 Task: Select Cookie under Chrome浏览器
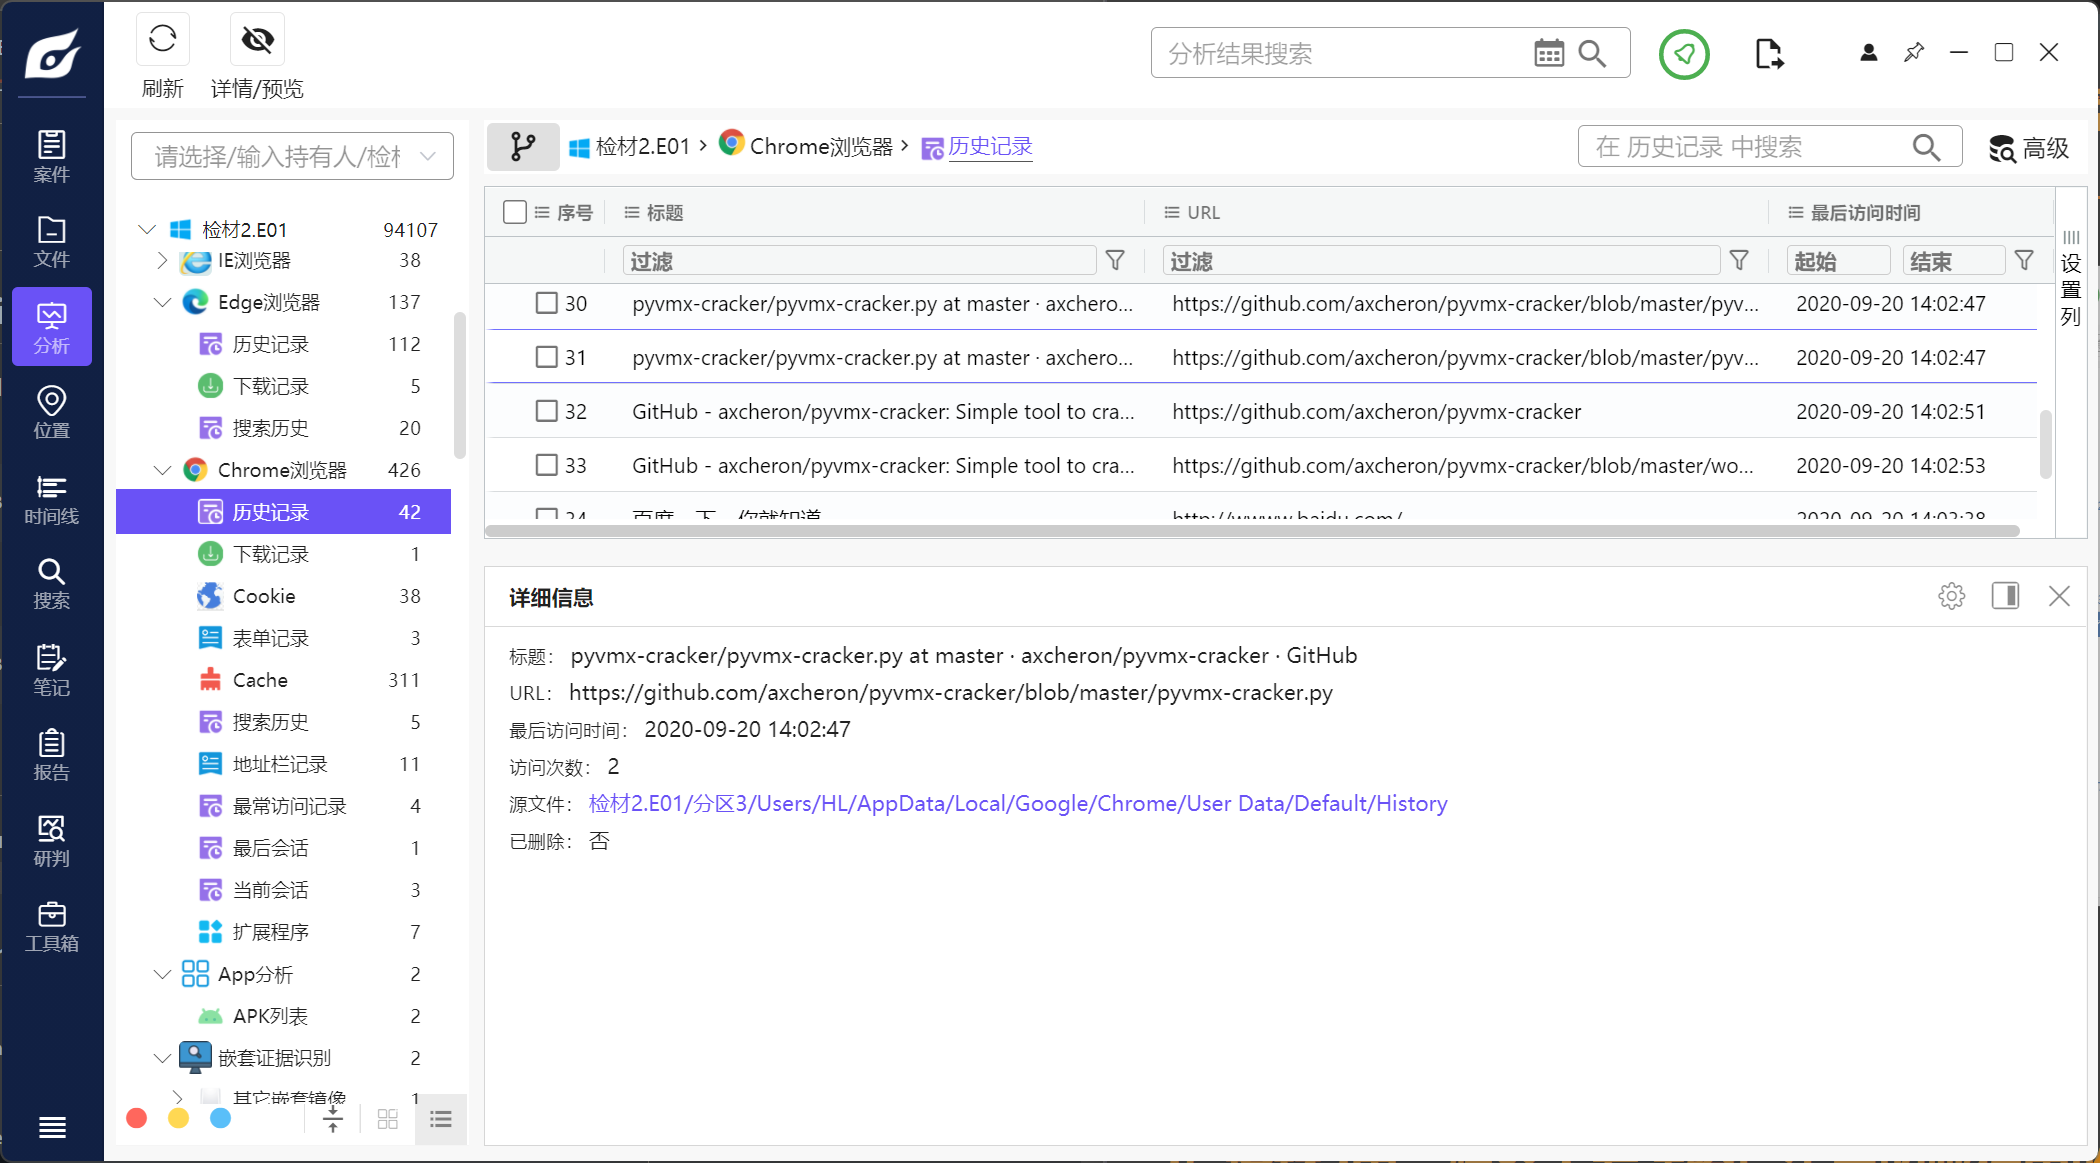pyautogui.click(x=264, y=596)
